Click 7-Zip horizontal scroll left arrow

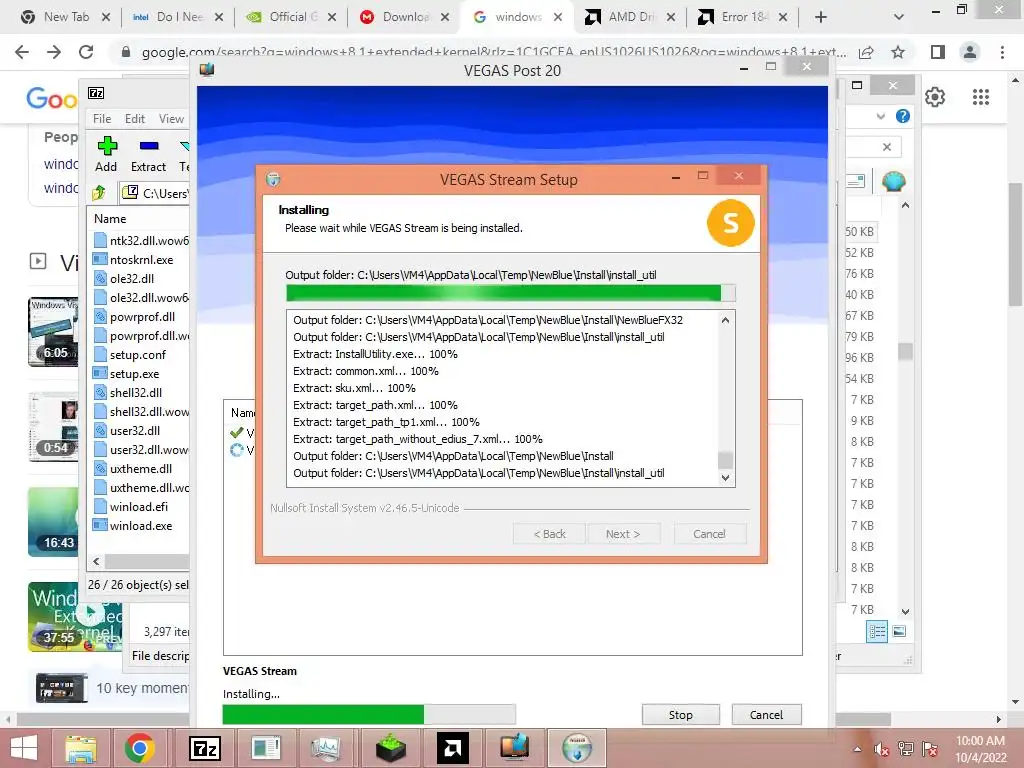tap(97, 561)
